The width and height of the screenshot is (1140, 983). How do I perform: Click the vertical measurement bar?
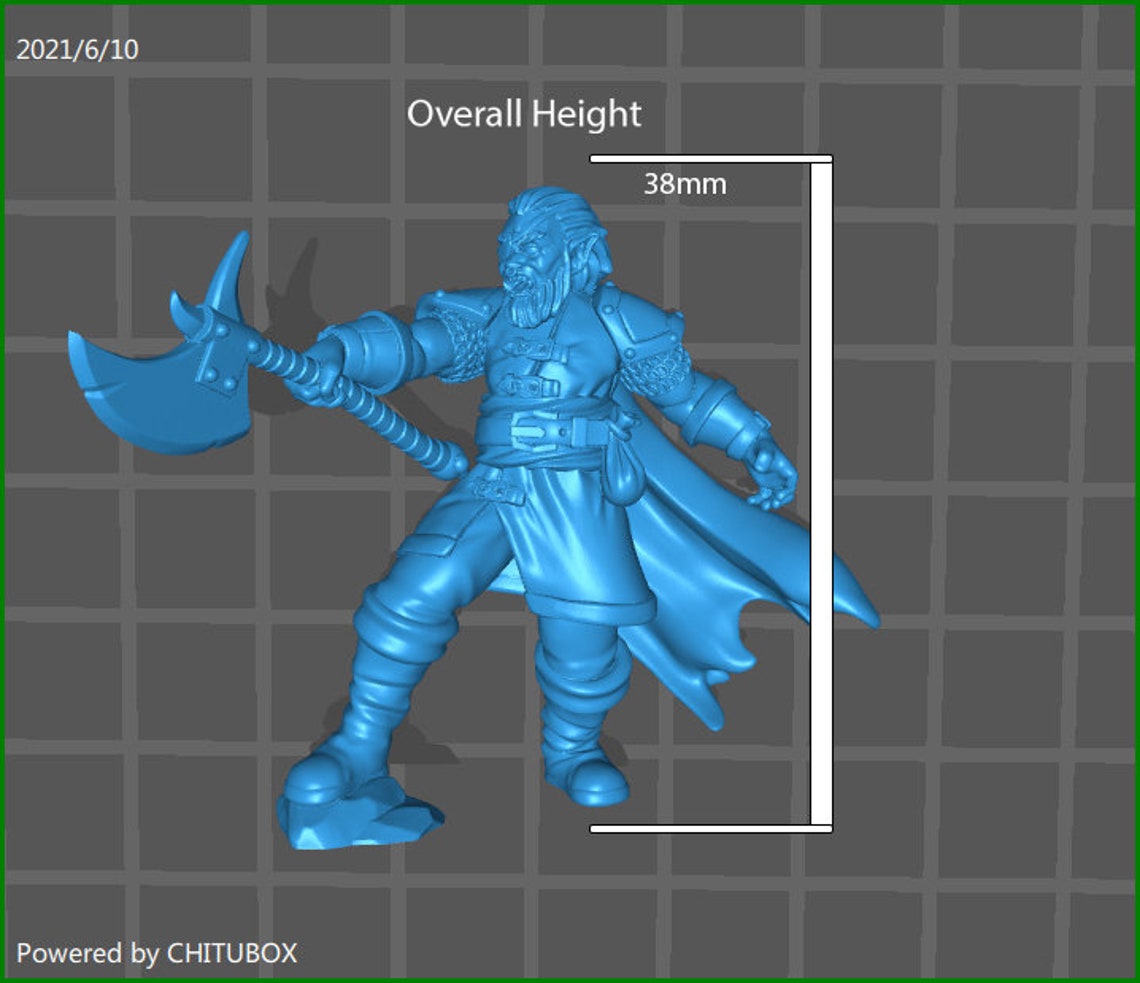[822, 490]
